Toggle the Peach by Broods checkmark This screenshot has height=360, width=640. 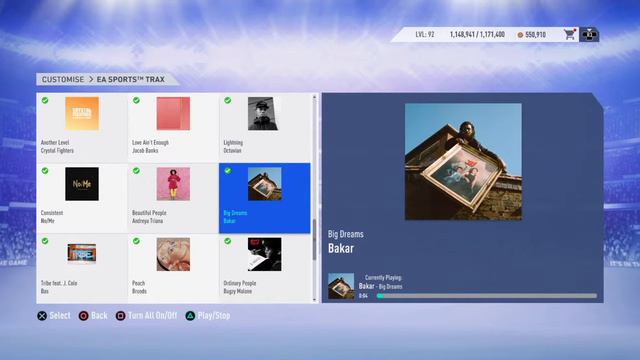[x=136, y=241]
